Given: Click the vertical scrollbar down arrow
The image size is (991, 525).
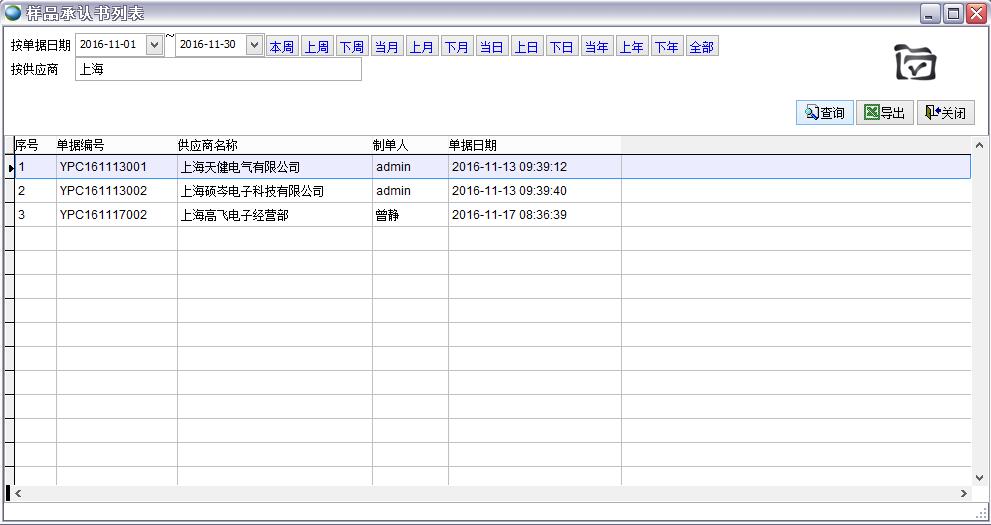Looking at the screenshot, I should pyautogui.click(x=980, y=476).
